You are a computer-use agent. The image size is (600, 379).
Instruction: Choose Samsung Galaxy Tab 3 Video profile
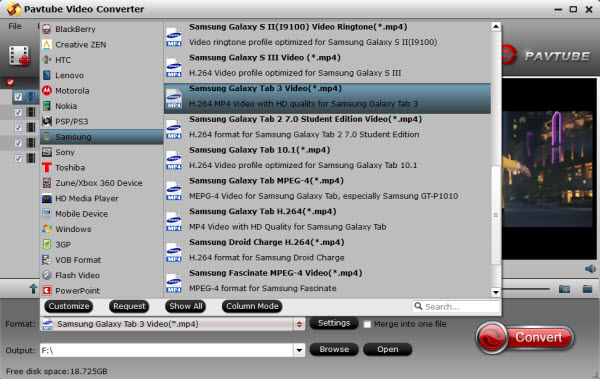327,98
